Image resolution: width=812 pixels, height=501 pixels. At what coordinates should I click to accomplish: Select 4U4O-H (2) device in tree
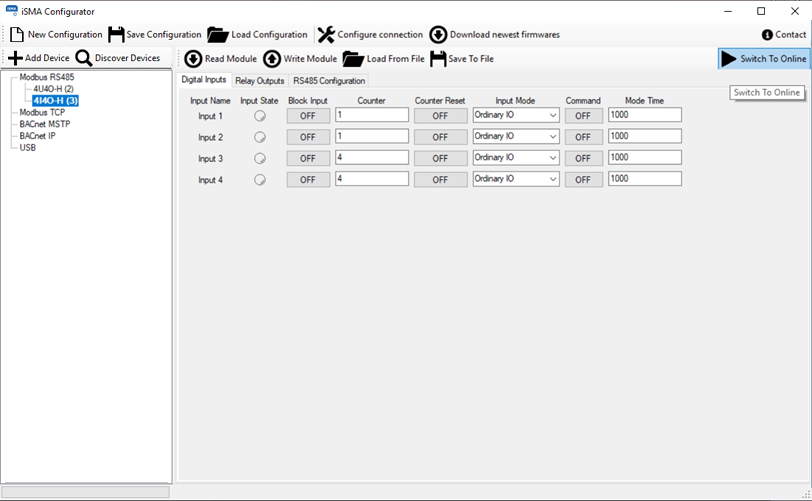pos(53,89)
